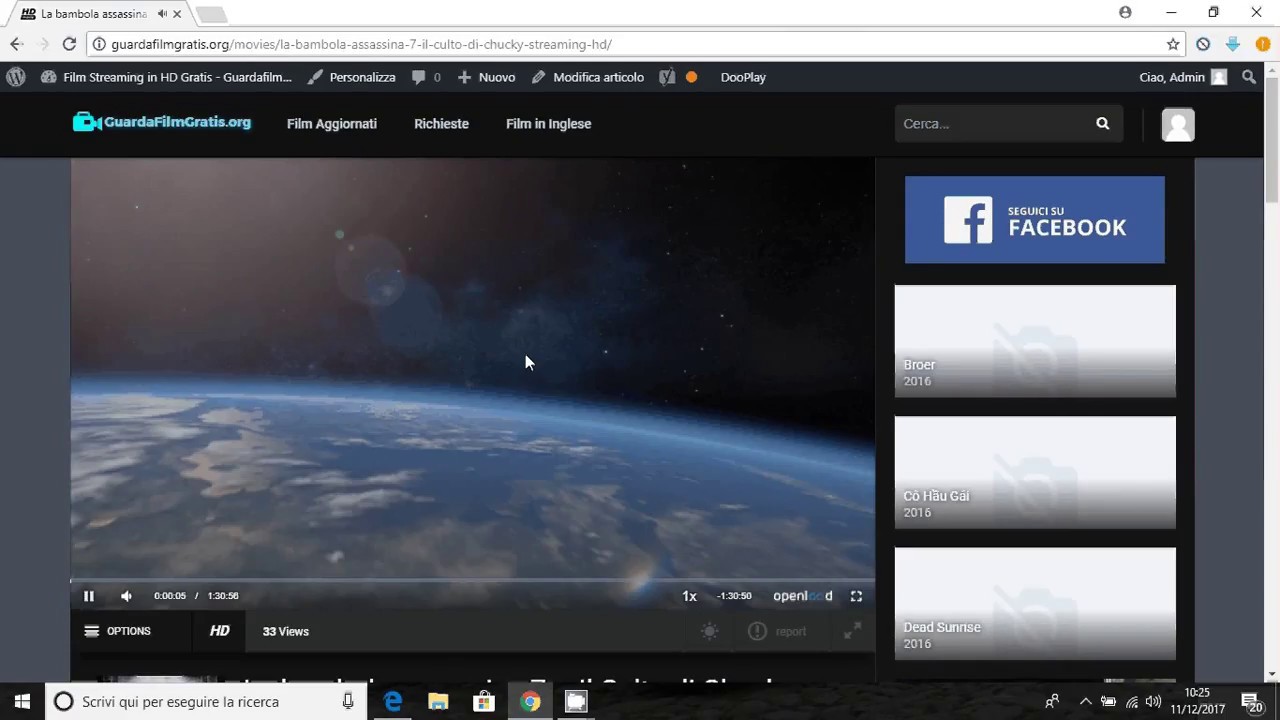
Task: Open the Broer 2016 movie card
Action: (x=1035, y=341)
